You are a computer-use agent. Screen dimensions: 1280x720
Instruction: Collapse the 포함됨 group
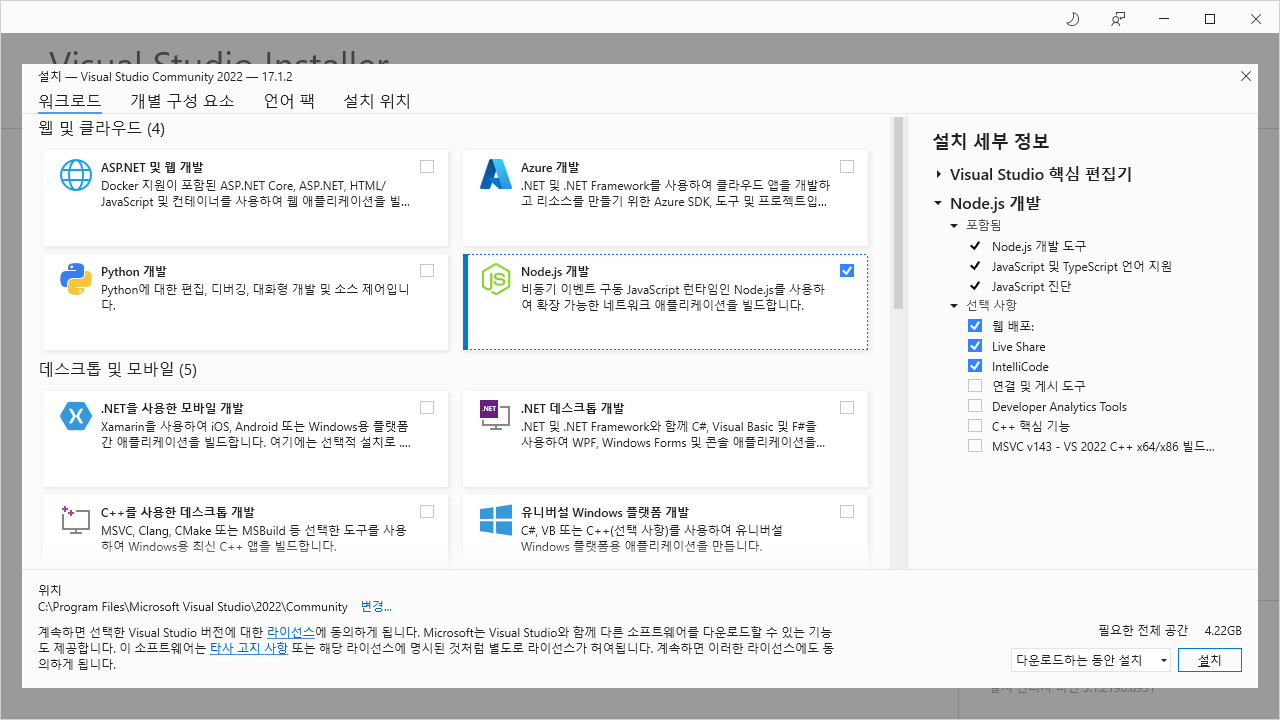[954, 226]
